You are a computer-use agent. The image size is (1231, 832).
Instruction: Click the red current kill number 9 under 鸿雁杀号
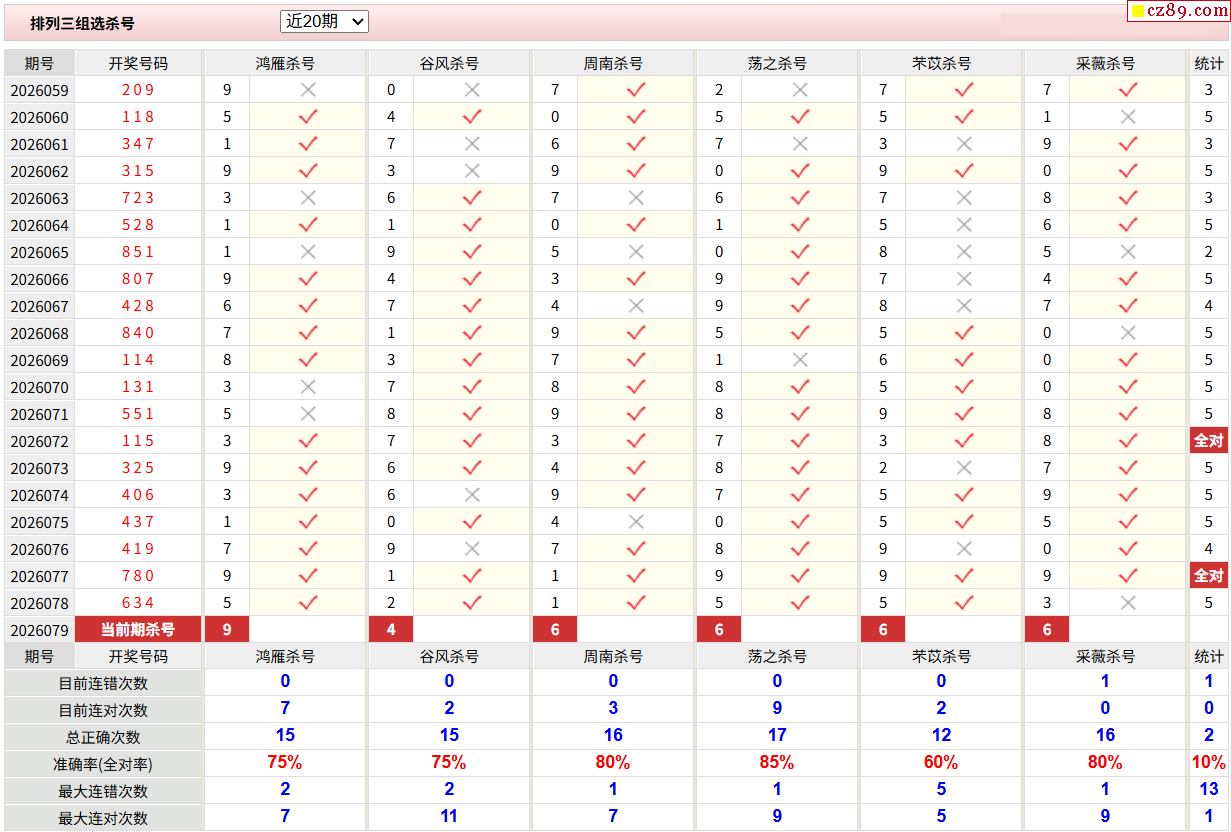click(x=227, y=630)
